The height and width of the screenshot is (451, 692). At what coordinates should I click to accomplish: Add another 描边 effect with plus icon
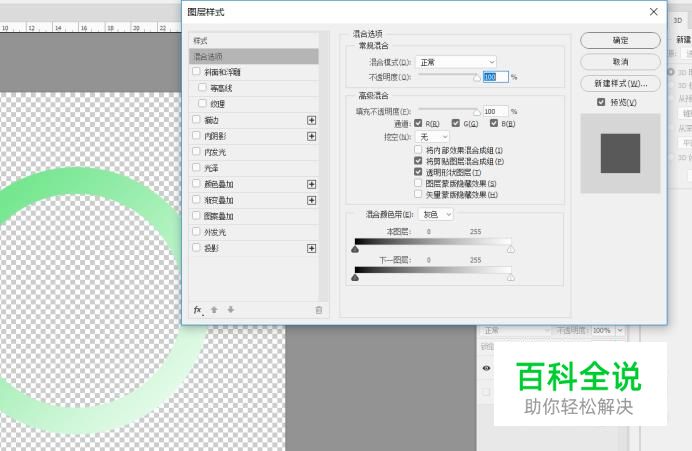pyautogui.click(x=312, y=120)
